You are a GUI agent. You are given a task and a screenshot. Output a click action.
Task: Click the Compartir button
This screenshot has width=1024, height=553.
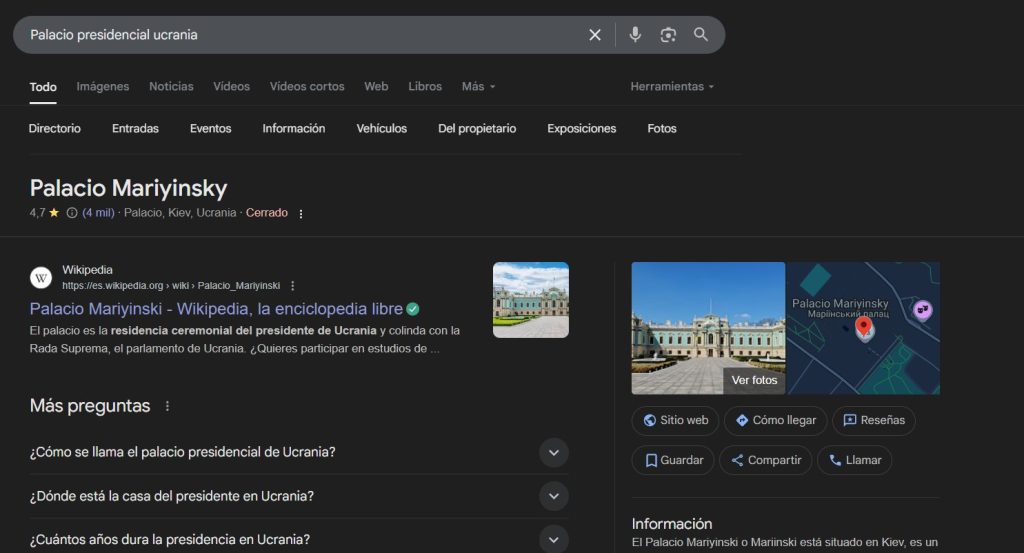click(x=765, y=460)
